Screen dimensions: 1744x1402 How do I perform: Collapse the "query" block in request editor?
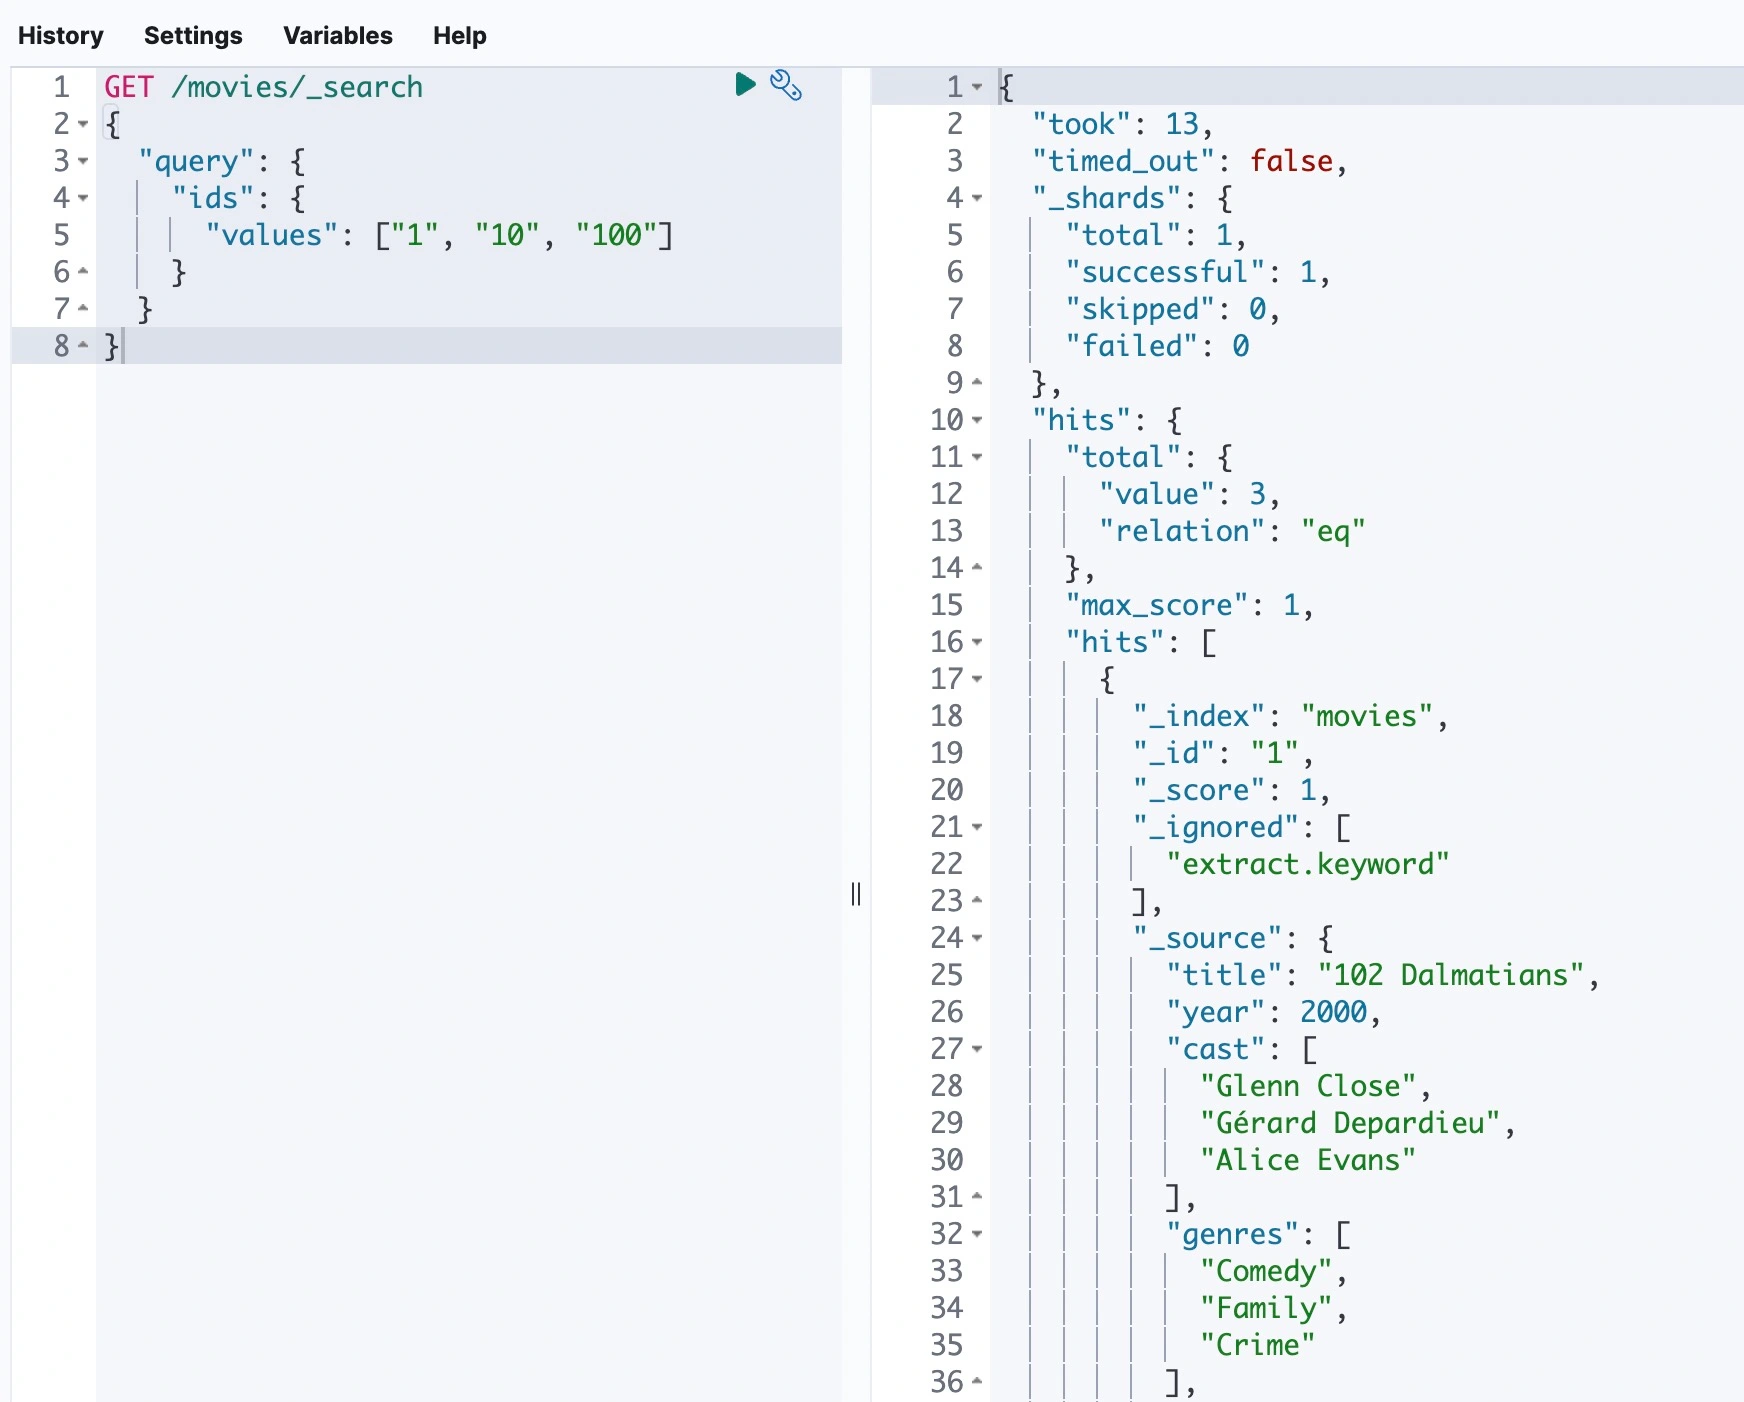click(83, 161)
